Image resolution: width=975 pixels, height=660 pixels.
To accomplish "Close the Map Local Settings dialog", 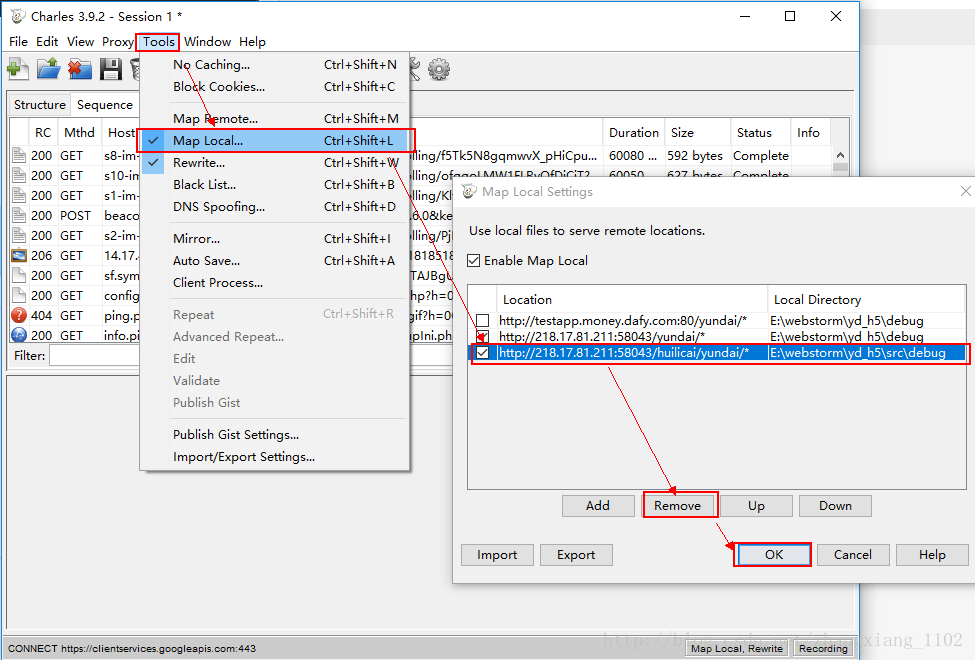I will coord(965,192).
